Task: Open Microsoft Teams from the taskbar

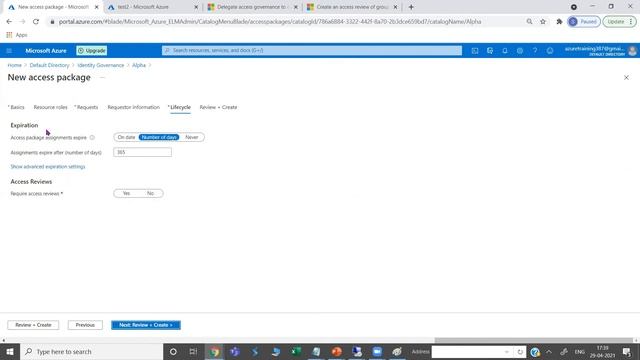Action: click(235, 351)
